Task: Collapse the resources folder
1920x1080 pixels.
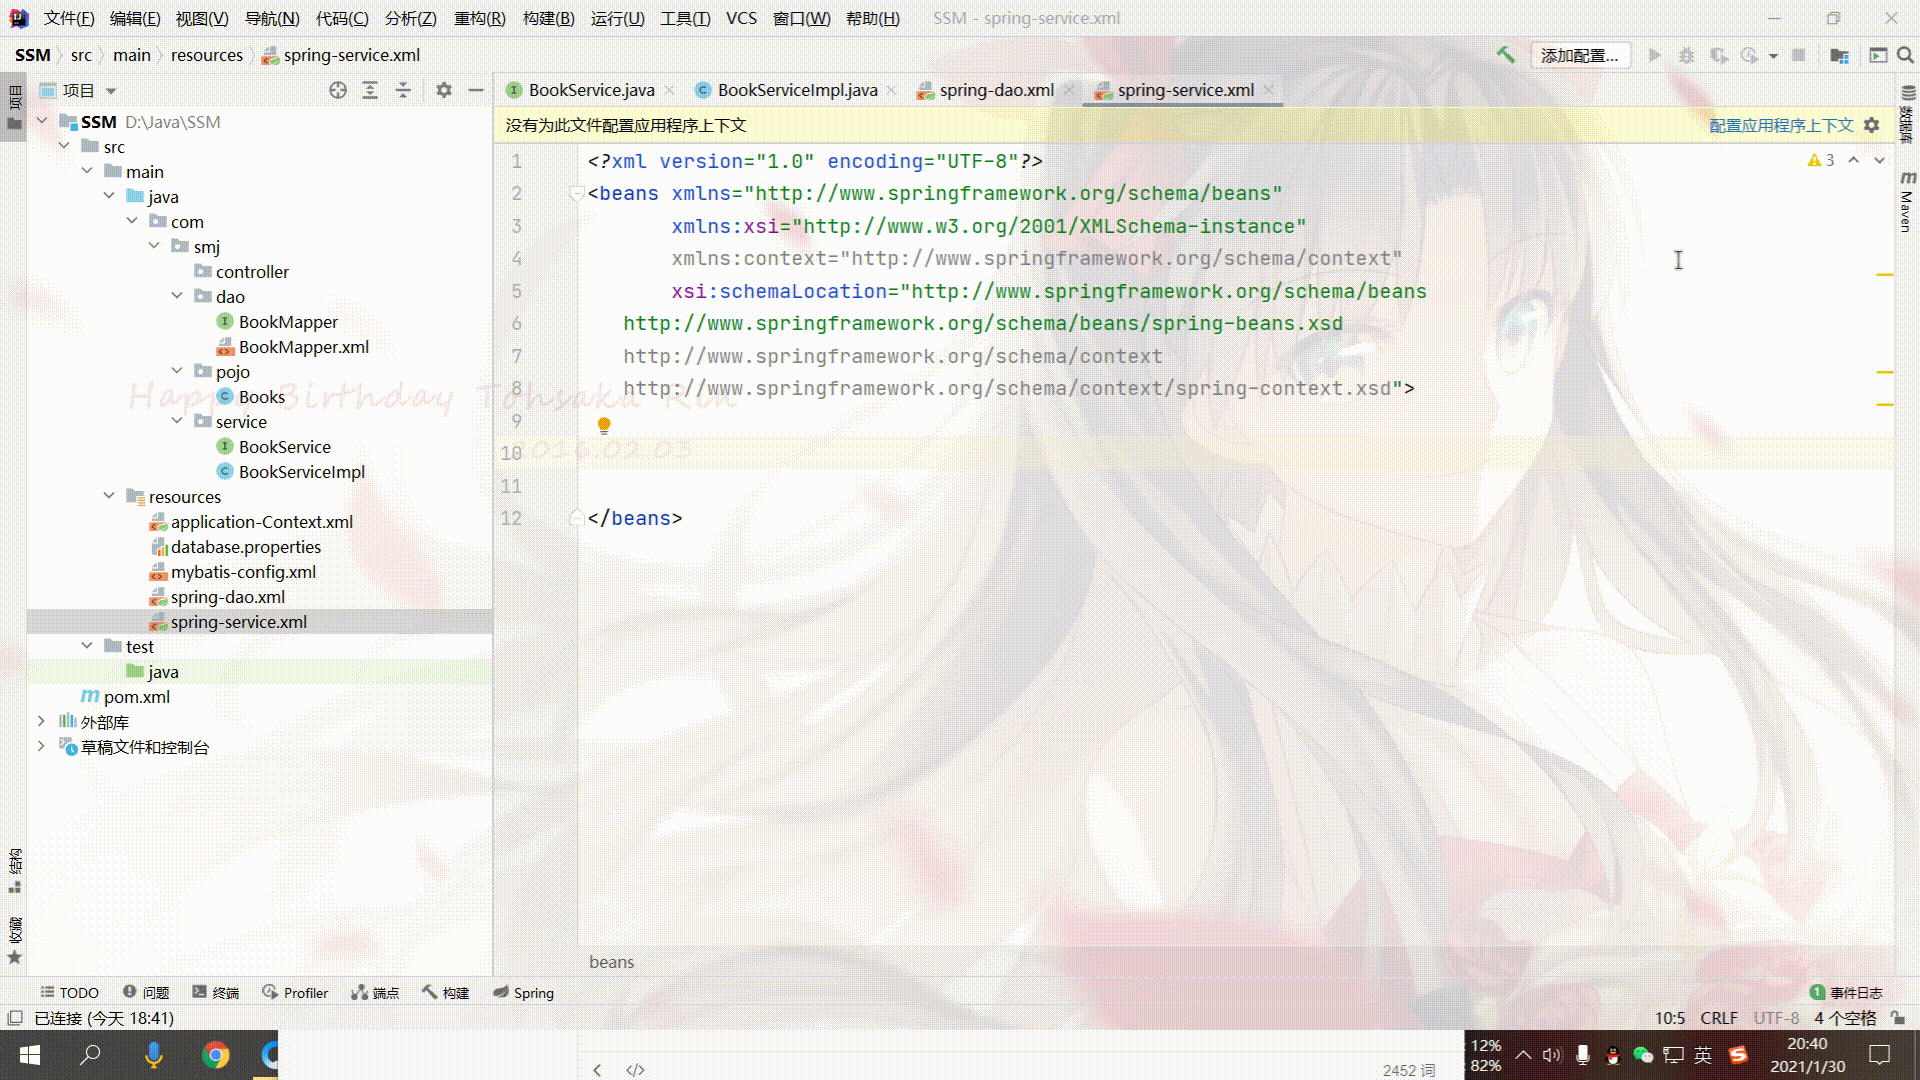Action: pyautogui.click(x=109, y=496)
